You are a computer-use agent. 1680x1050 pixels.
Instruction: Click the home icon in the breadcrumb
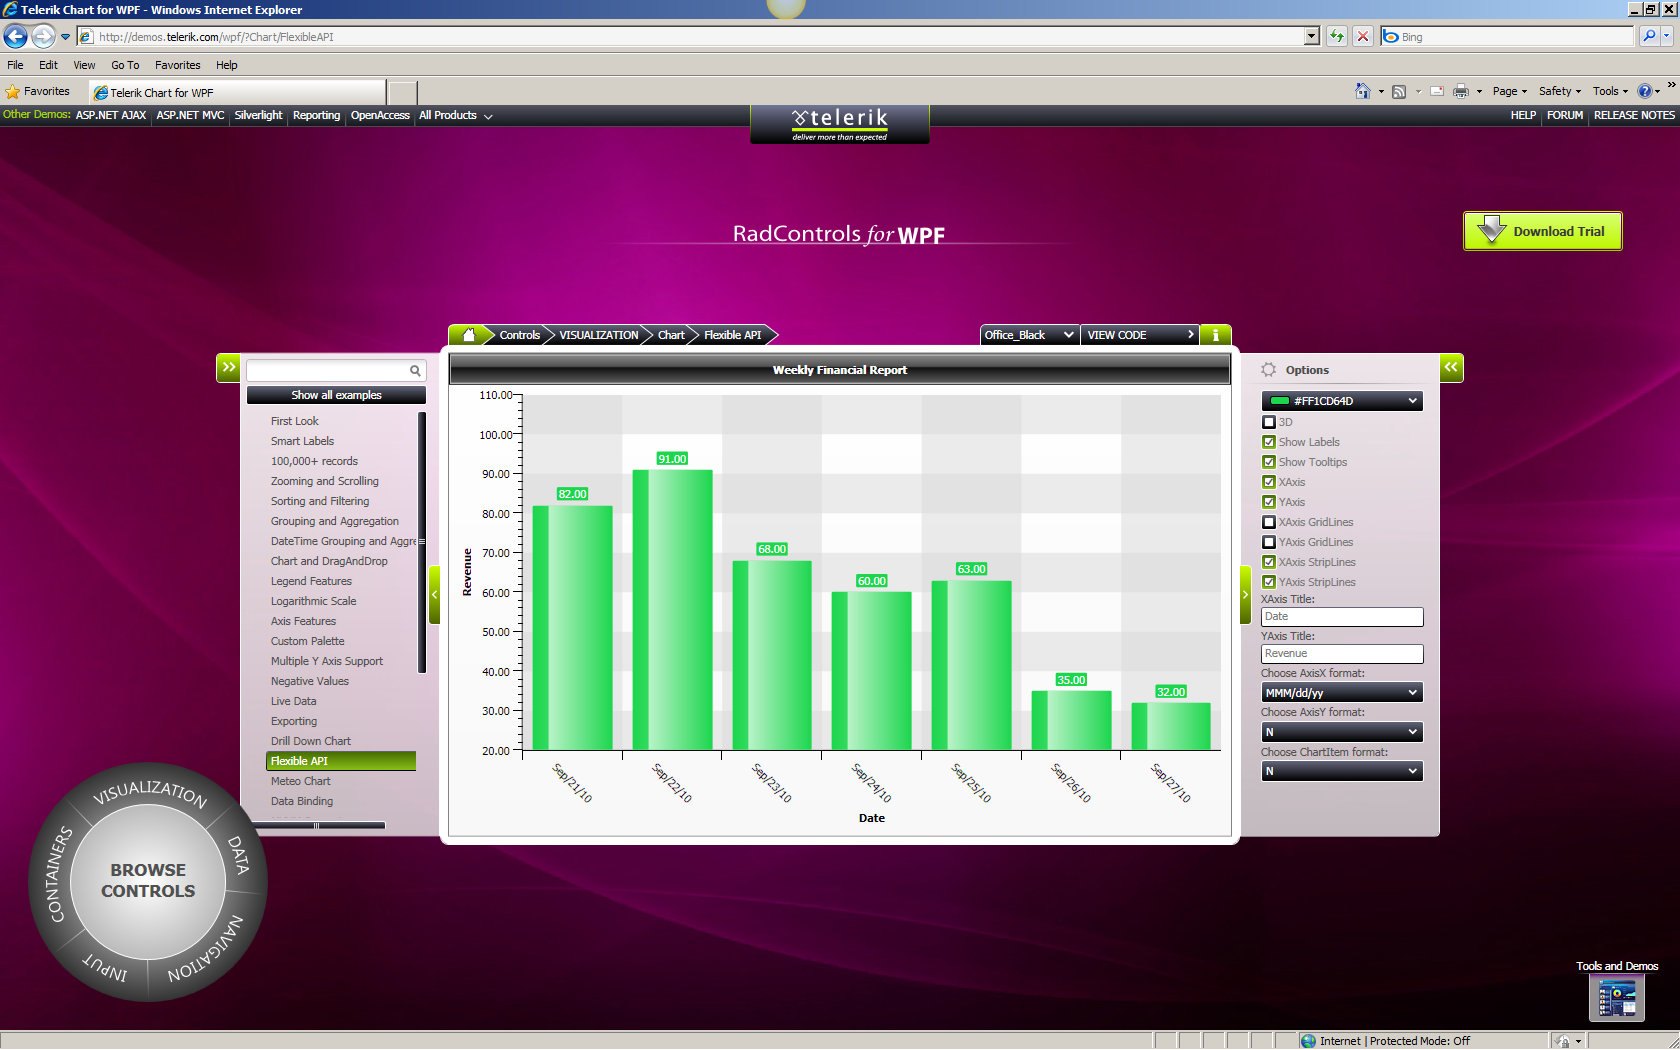[x=469, y=335]
